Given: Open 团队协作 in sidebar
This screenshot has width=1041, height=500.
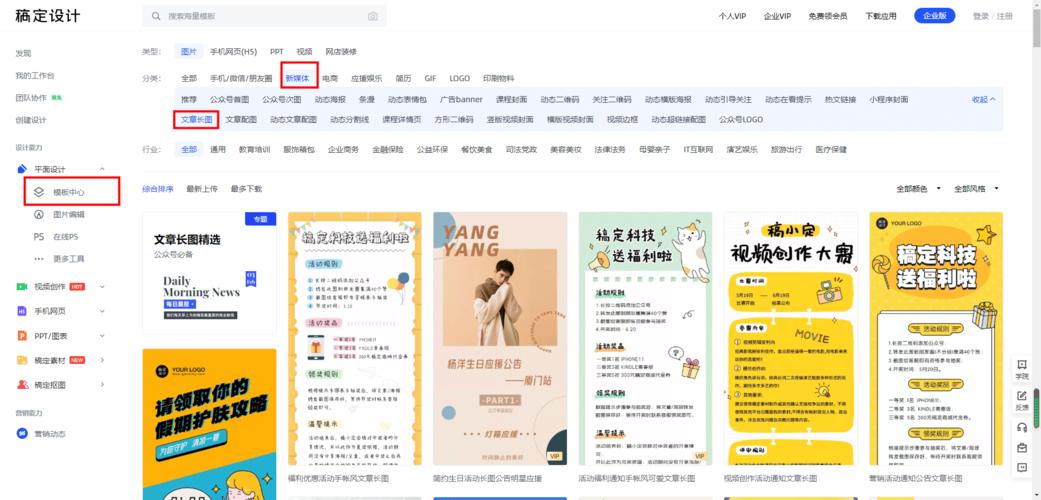Looking at the screenshot, I should point(31,98).
